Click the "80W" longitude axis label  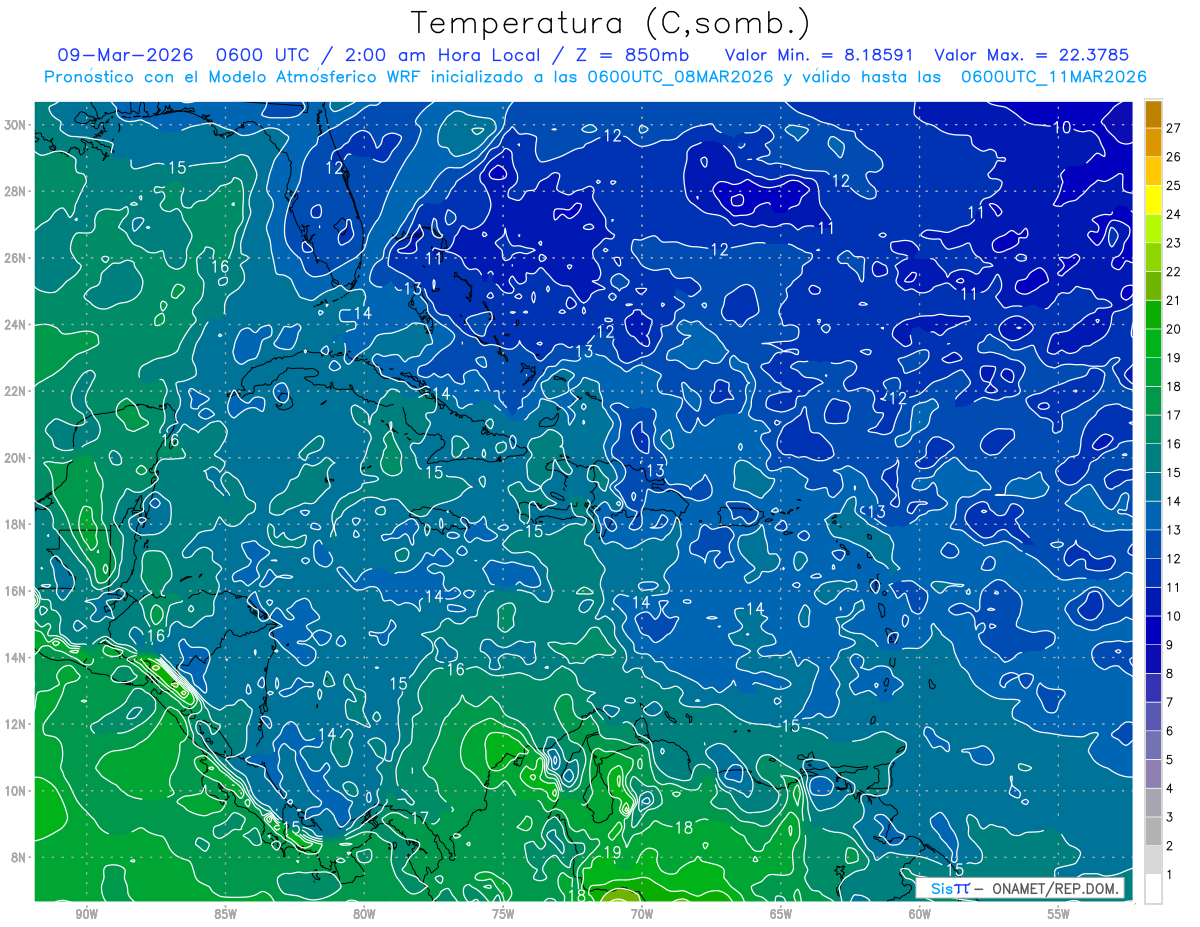[364, 913]
